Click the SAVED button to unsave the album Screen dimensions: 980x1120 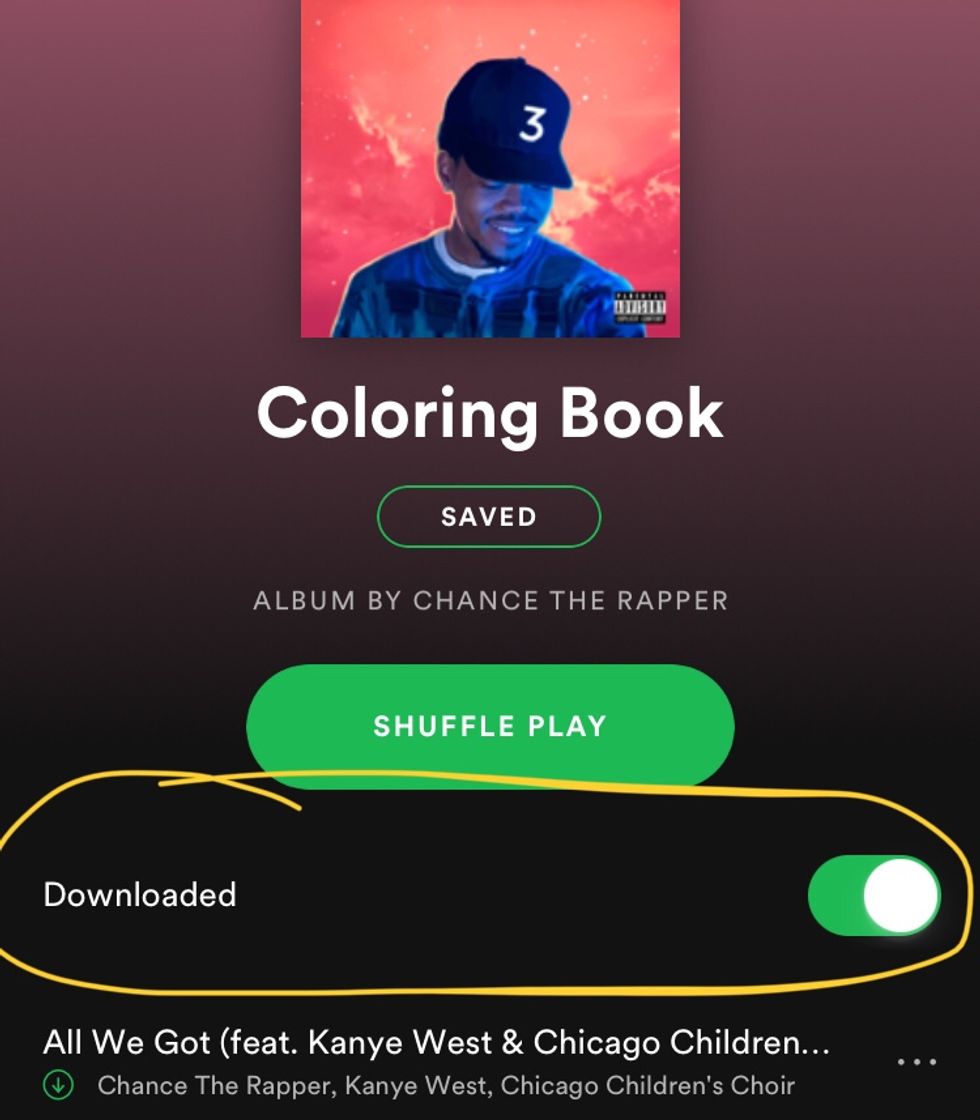(x=489, y=516)
